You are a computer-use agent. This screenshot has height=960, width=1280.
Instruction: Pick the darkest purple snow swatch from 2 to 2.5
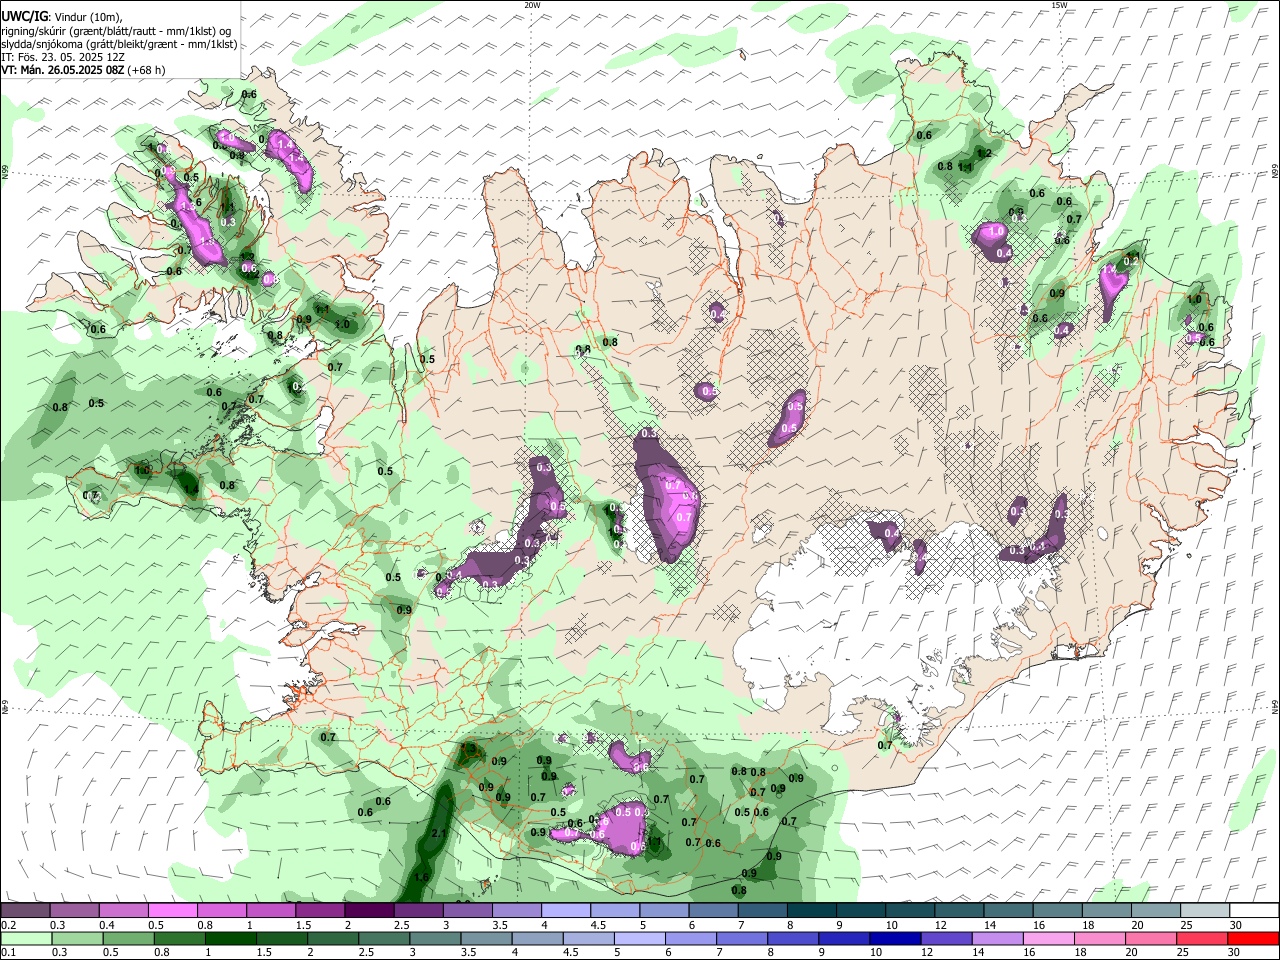(369, 910)
